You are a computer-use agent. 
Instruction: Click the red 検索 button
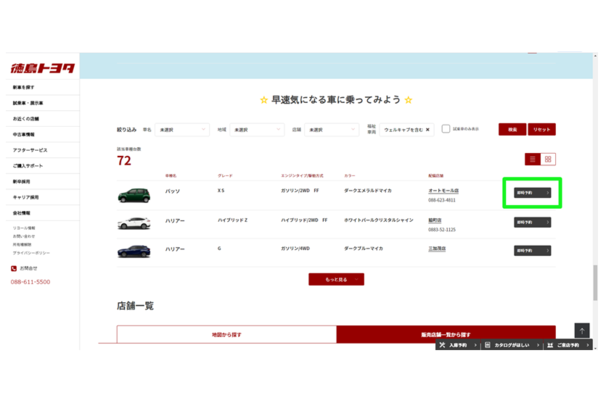pyautogui.click(x=512, y=129)
